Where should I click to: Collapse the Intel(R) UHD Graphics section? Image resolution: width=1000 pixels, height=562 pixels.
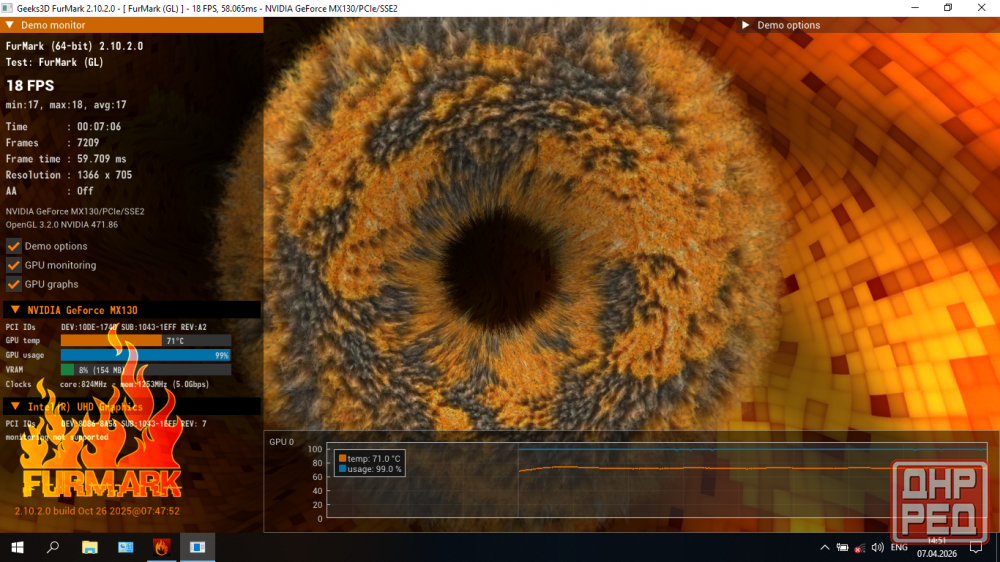coord(14,406)
